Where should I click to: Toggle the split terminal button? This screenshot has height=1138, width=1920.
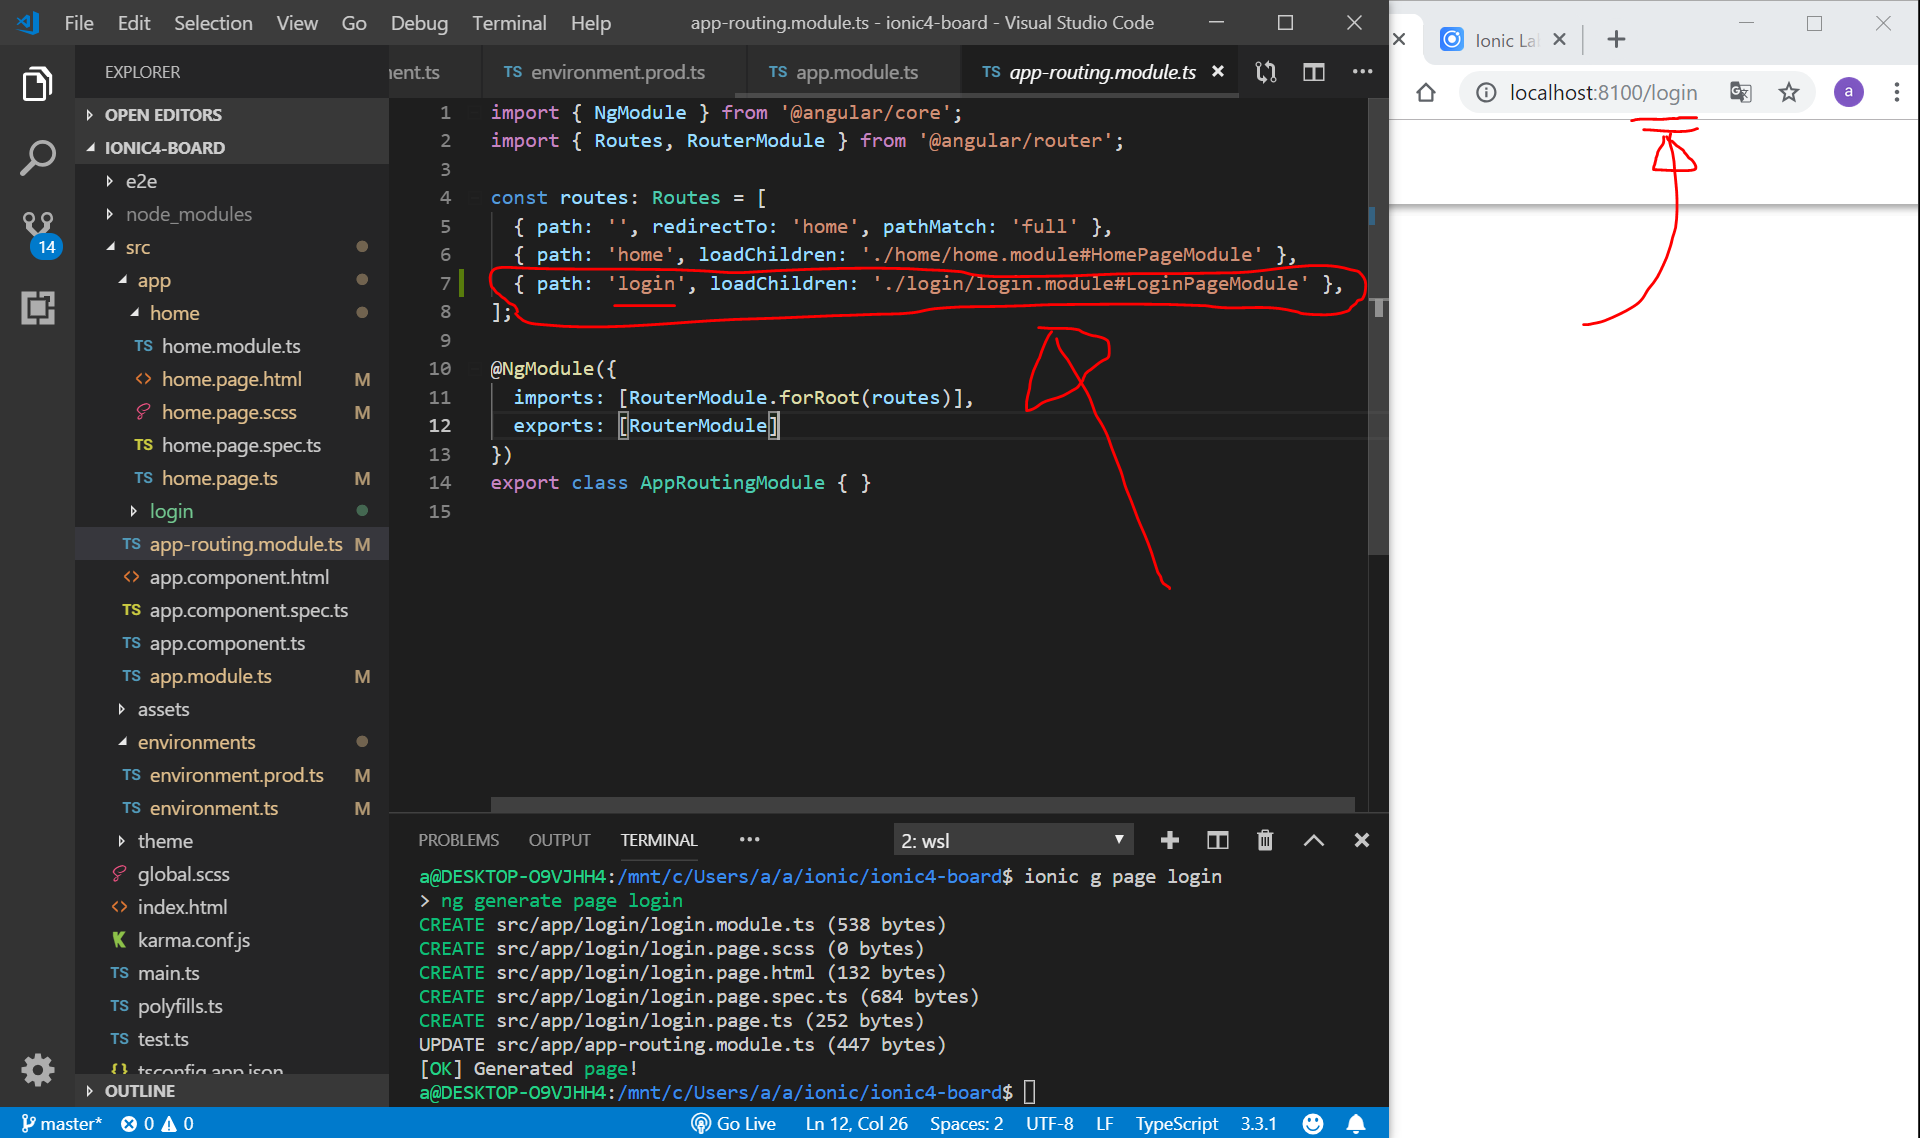point(1217,840)
